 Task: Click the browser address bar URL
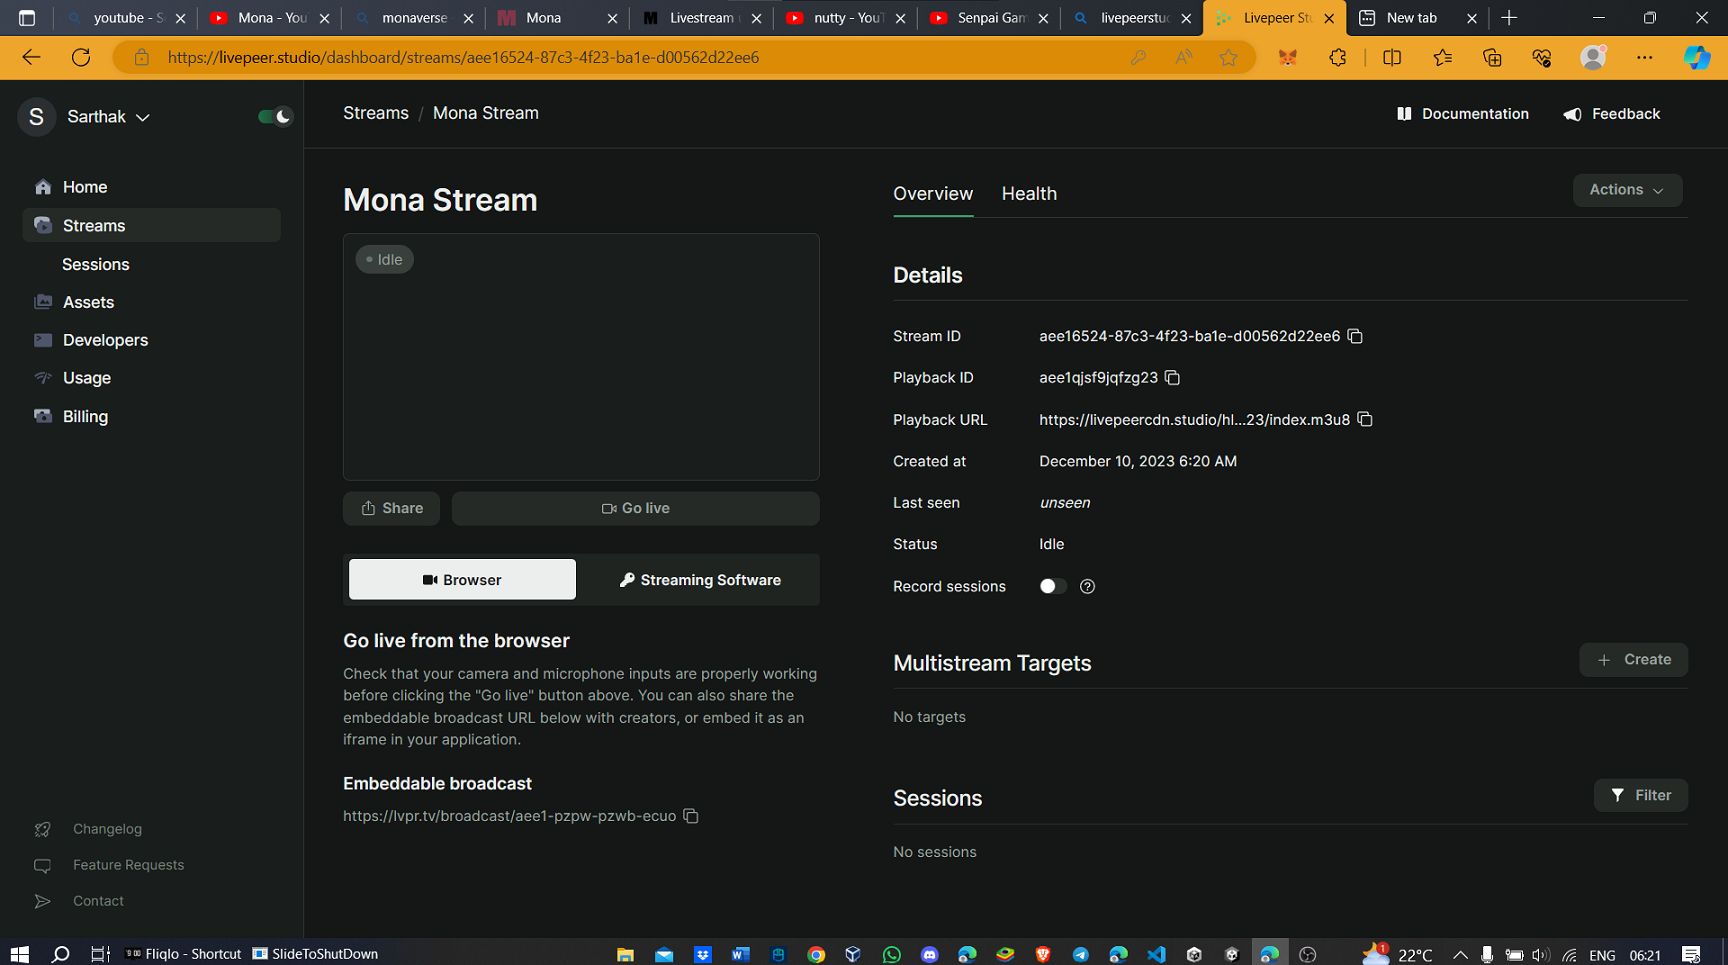[x=463, y=58]
